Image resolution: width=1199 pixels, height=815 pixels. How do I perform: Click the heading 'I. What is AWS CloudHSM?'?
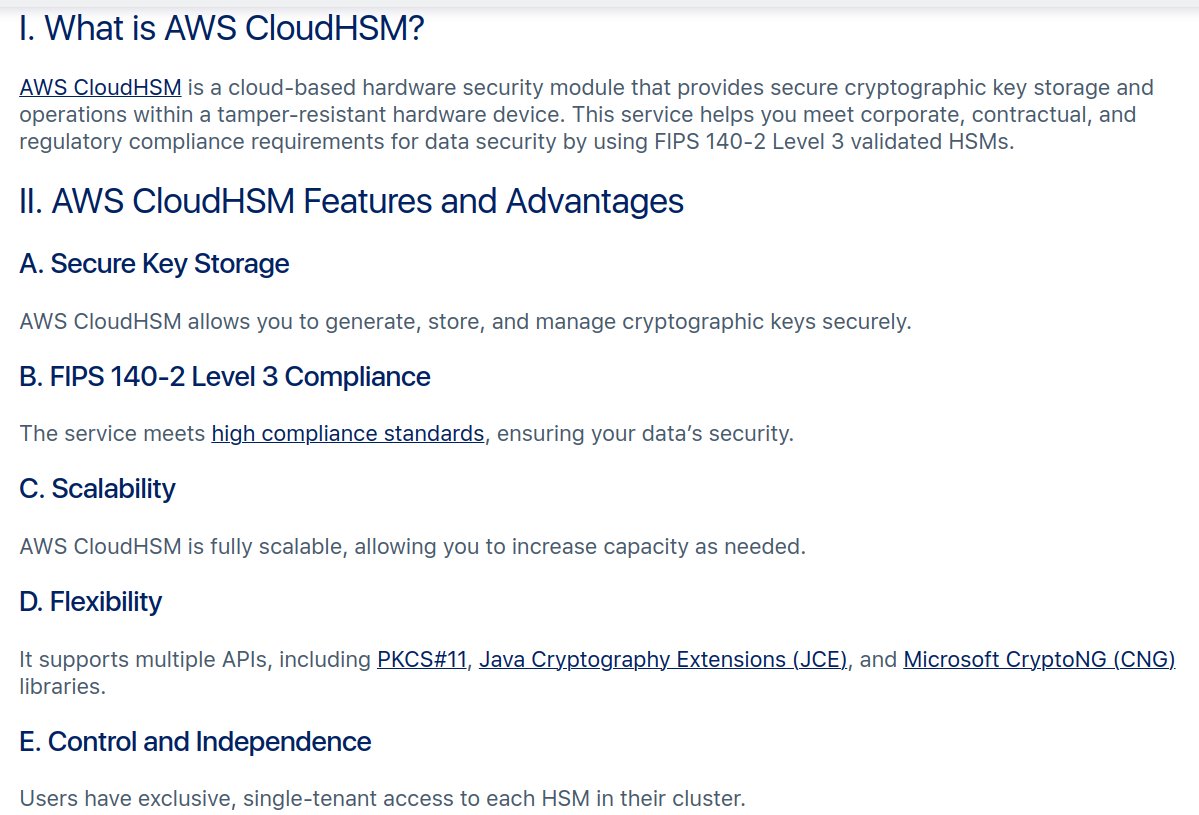point(222,28)
